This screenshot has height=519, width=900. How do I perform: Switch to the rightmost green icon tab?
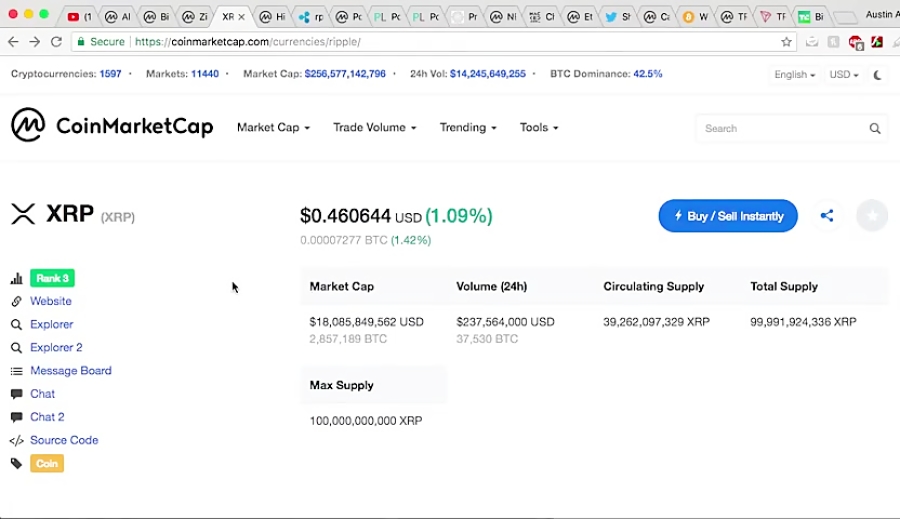pos(811,17)
